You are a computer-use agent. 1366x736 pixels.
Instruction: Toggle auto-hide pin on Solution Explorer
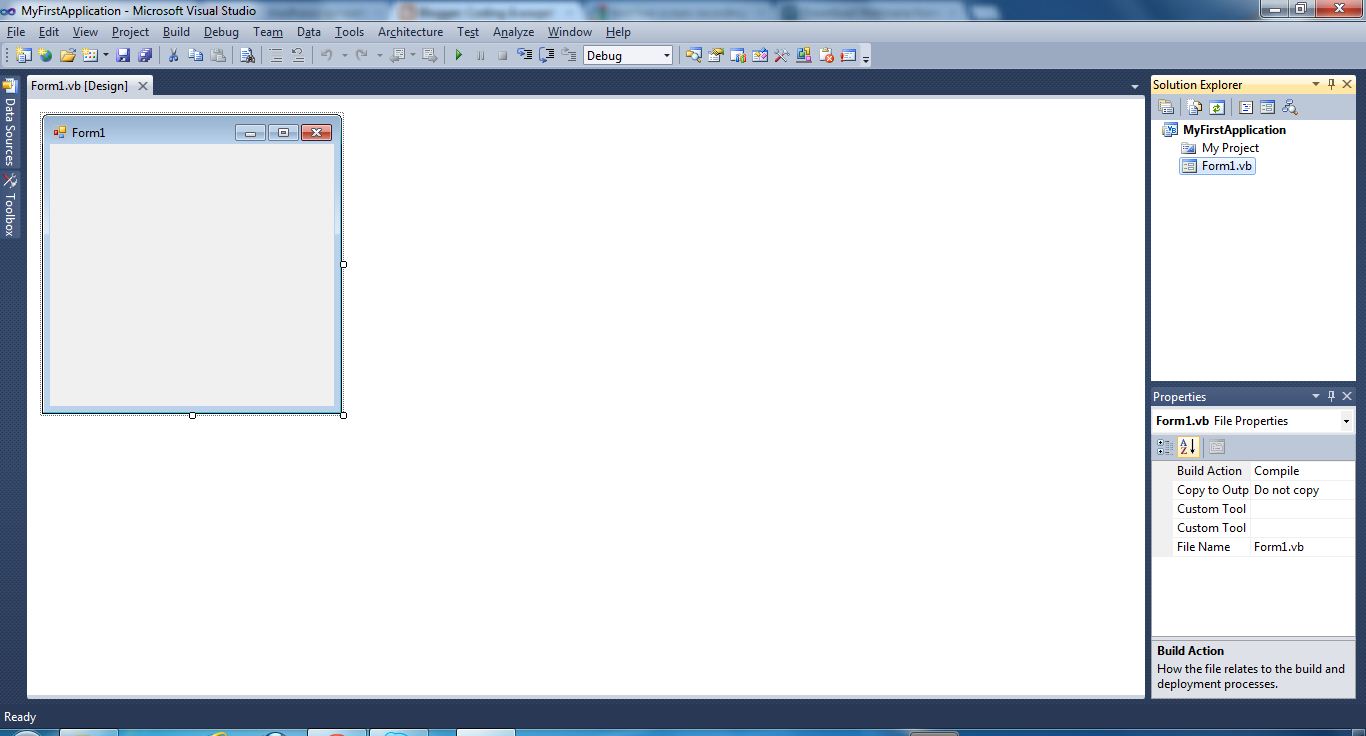click(1331, 84)
